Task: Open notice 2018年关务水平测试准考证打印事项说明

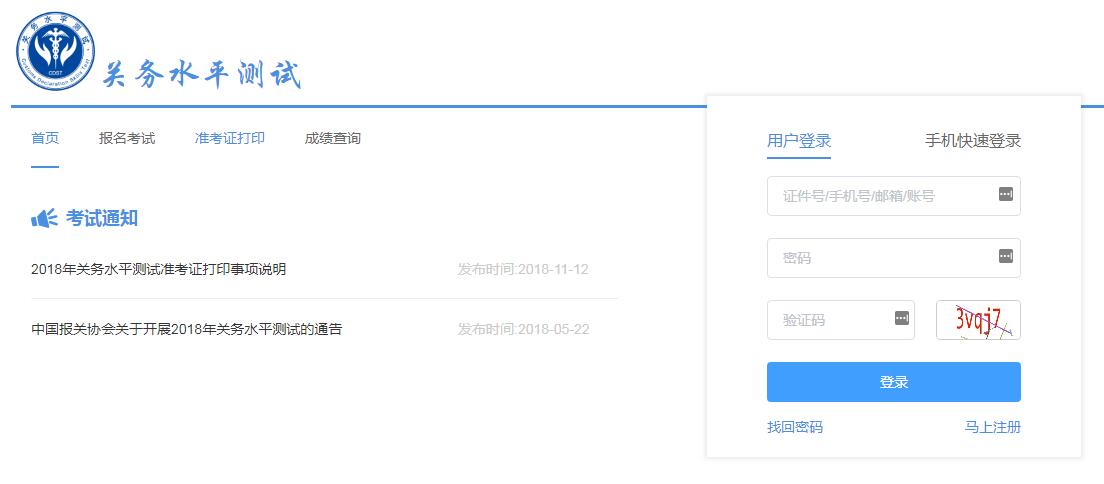Action: [159, 269]
